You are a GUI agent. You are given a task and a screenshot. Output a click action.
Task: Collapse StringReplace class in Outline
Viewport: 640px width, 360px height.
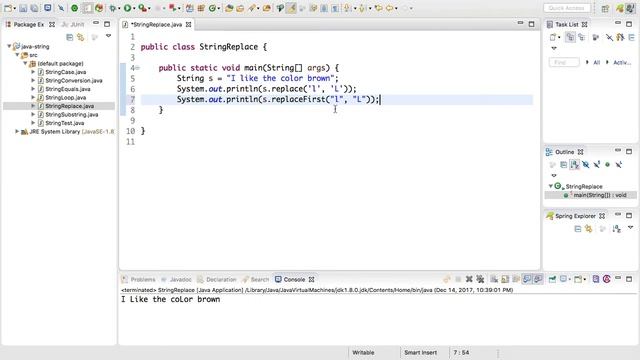pos(551,186)
